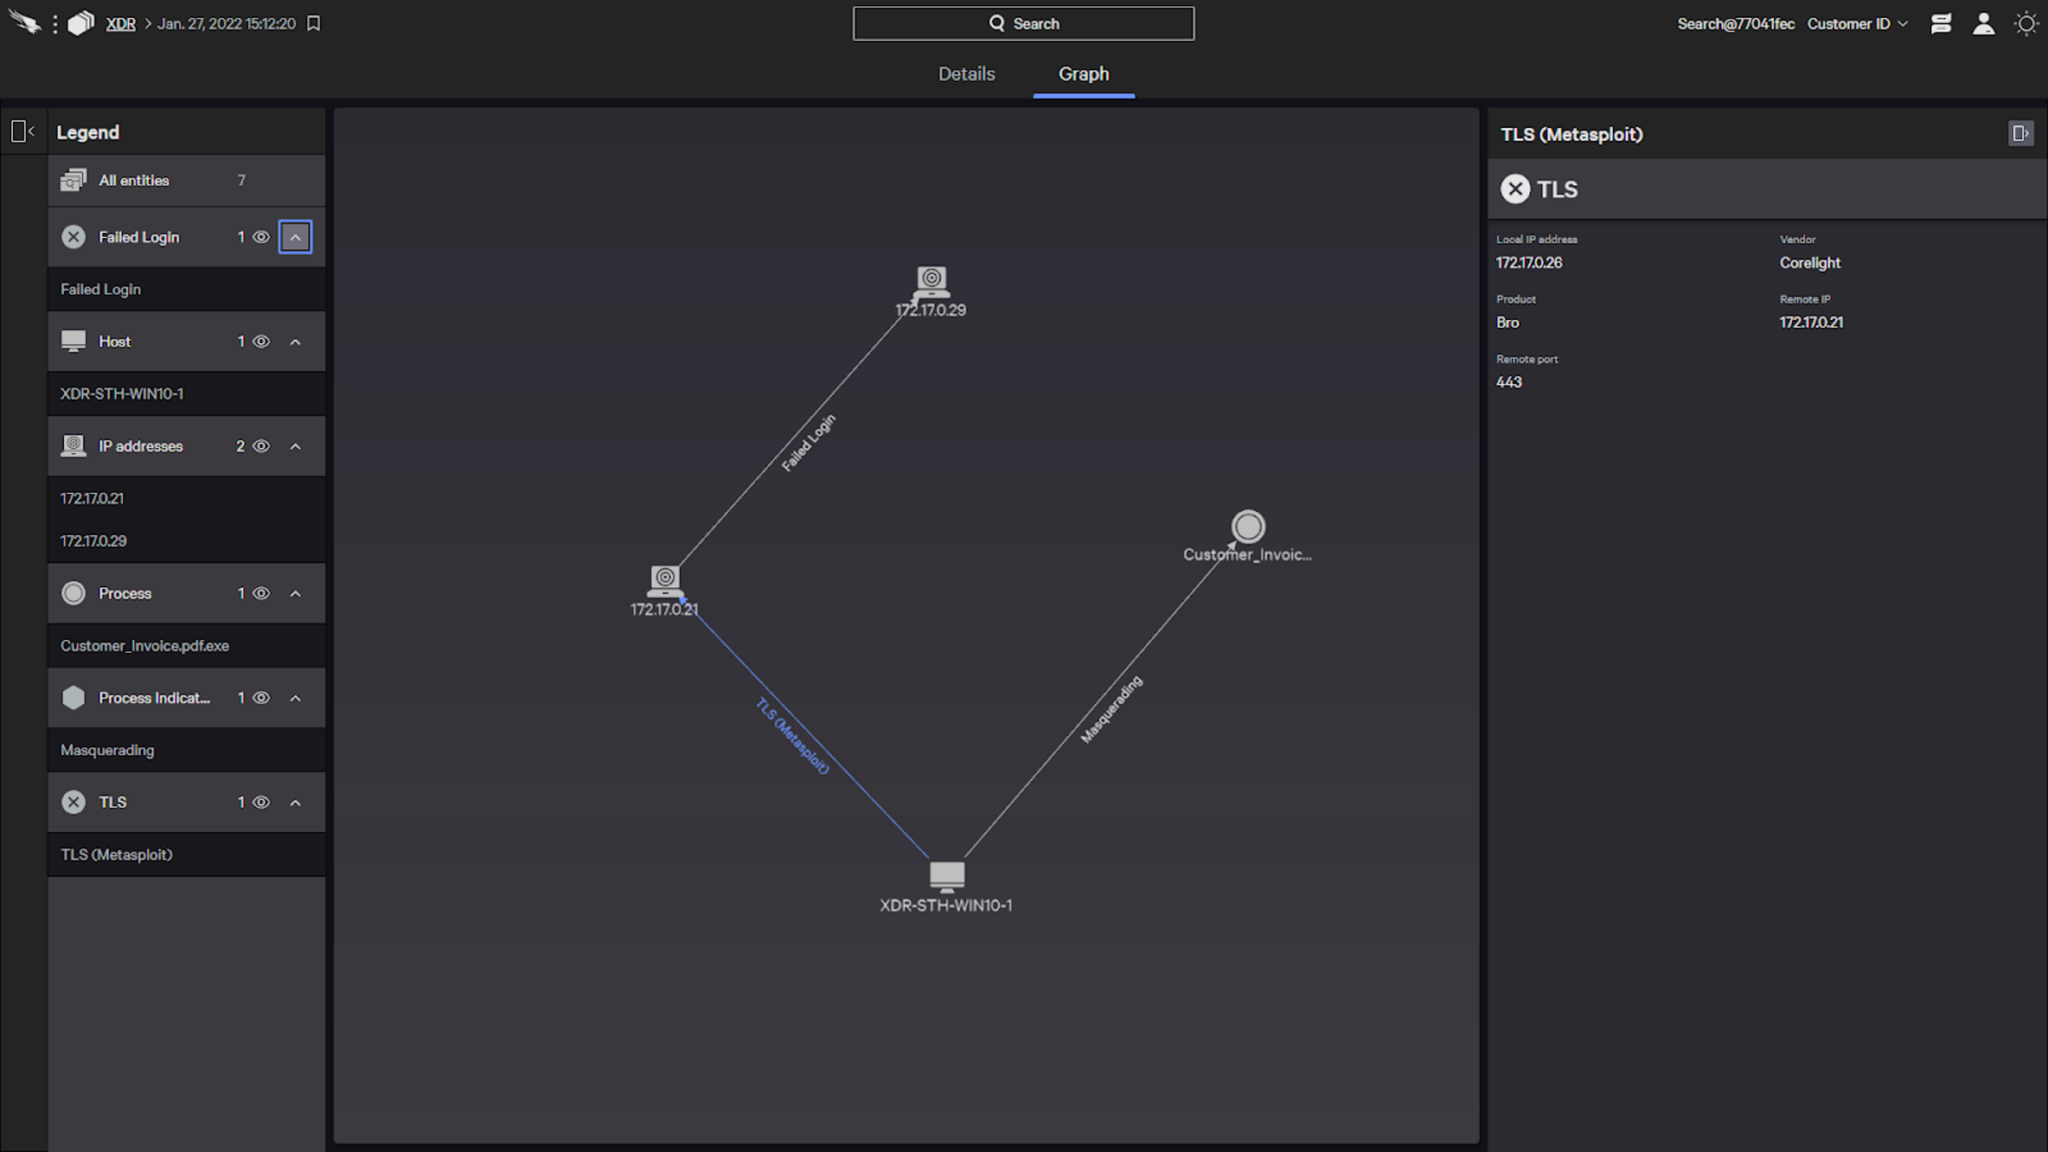The image size is (2048, 1152).
Task: Open the Customer ID dropdown
Action: coord(1857,23)
